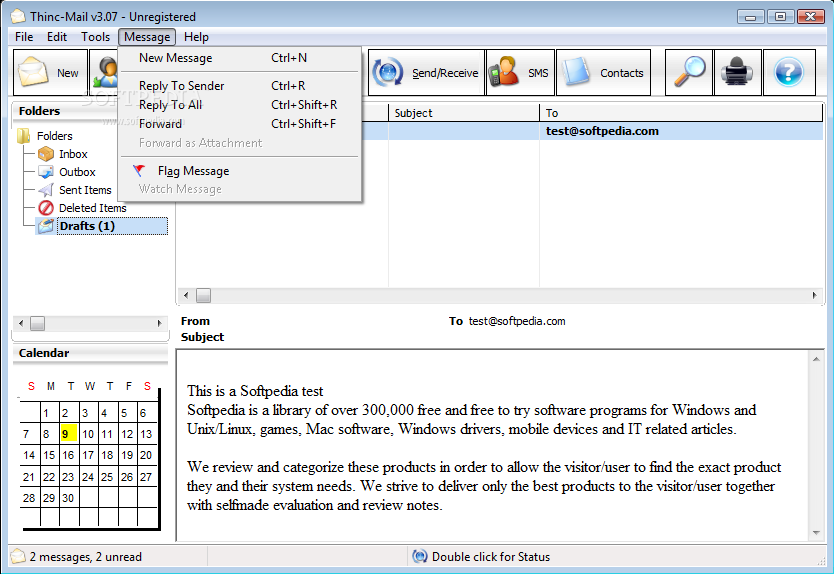Screen dimensions: 834x574
Task: Click message body scroll up arrow
Action: pos(816,360)
